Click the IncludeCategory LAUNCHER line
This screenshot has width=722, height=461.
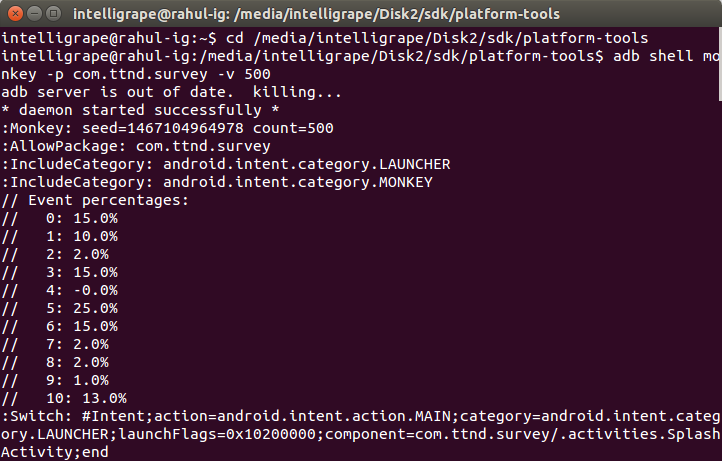(226, 164)
